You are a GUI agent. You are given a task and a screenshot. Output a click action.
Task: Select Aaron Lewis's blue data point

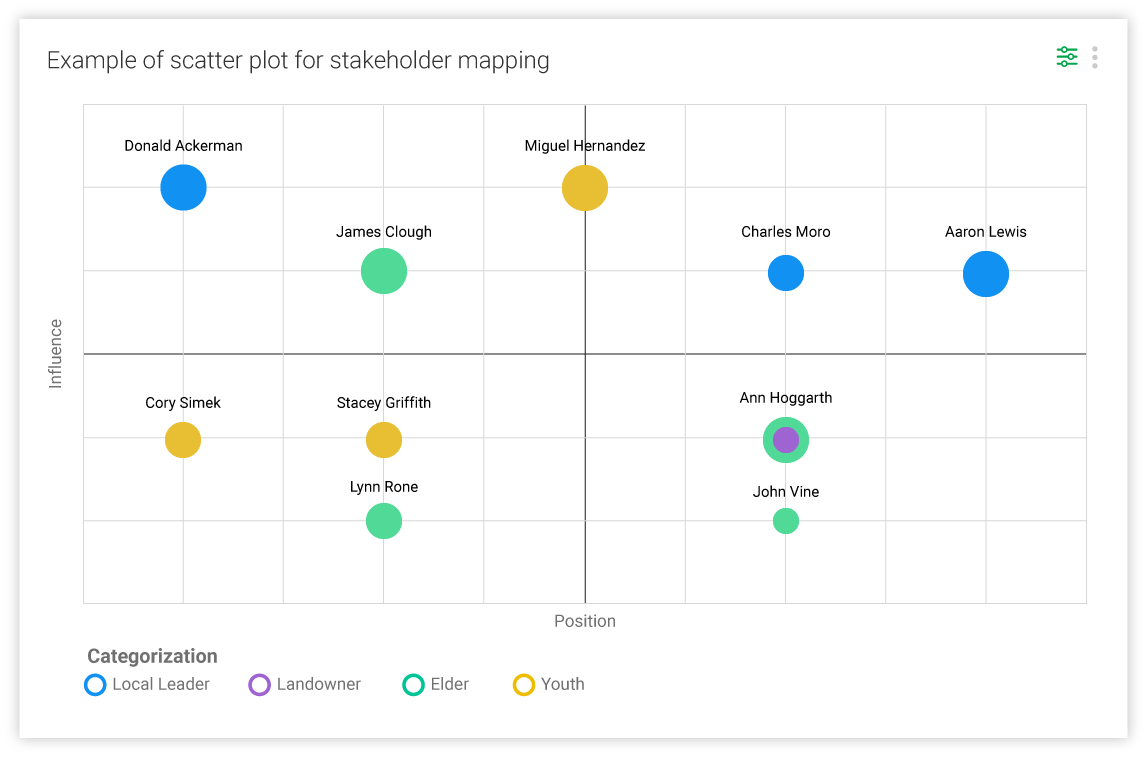tap(986, 273)
